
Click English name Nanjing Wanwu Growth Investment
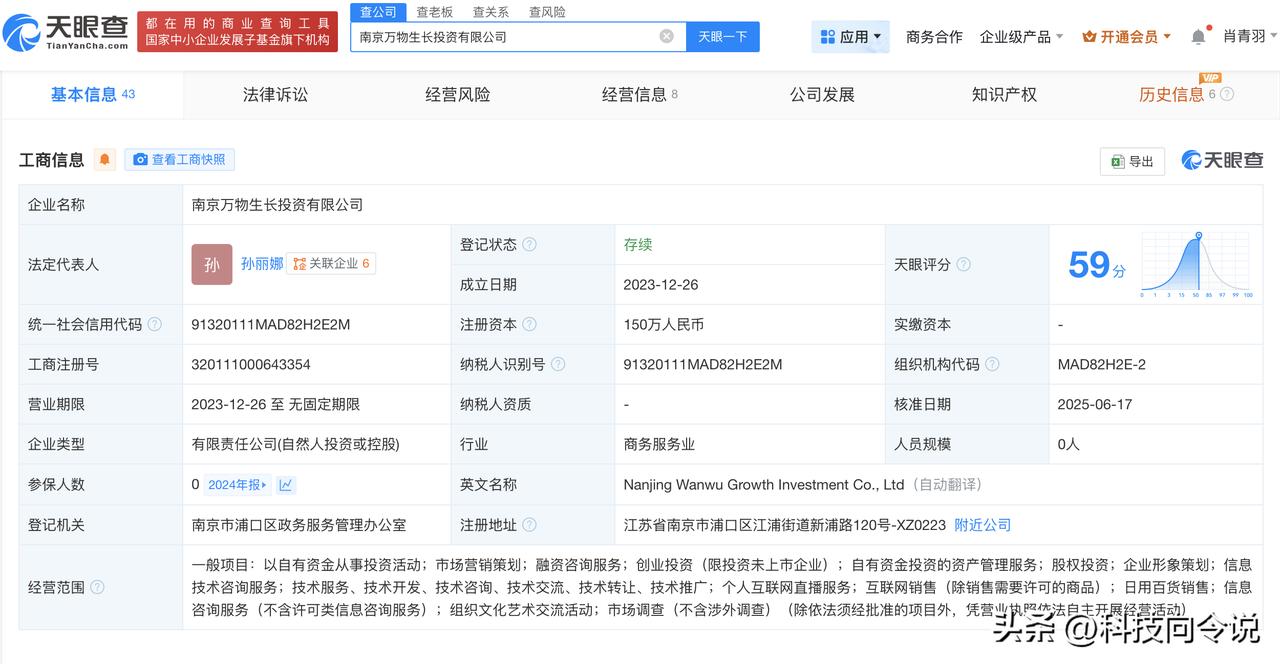pyautogui.click(x=764, y=485)
